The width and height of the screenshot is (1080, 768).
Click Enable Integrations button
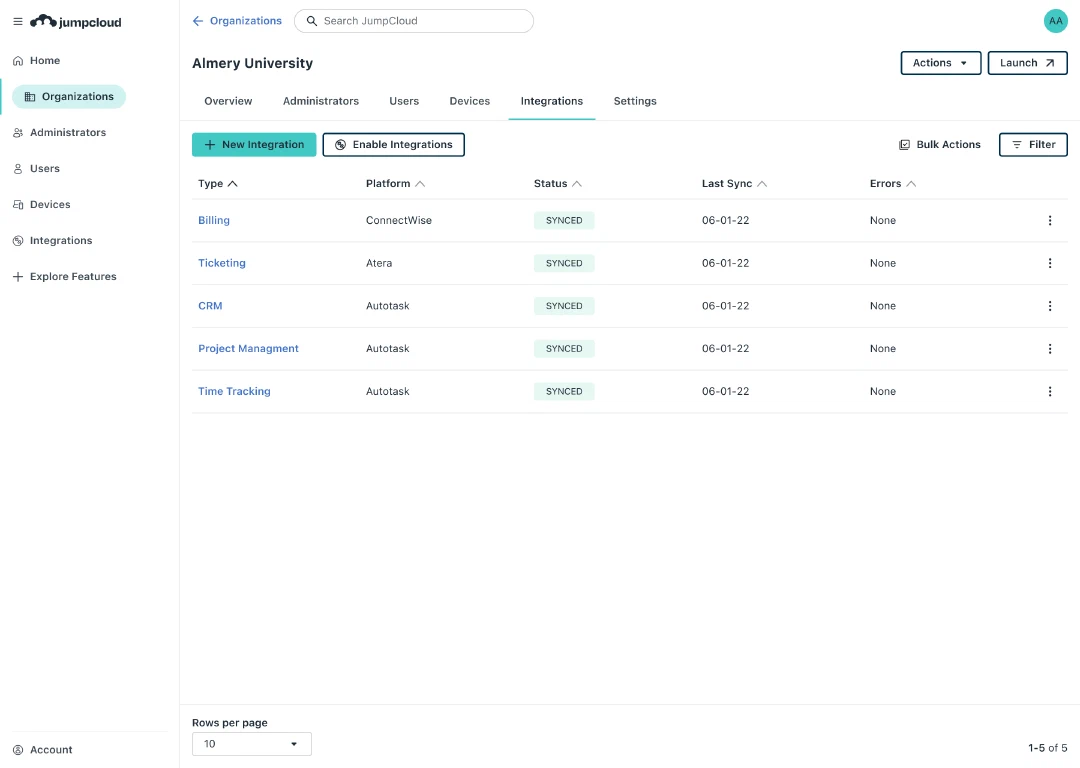pos(393,145)
